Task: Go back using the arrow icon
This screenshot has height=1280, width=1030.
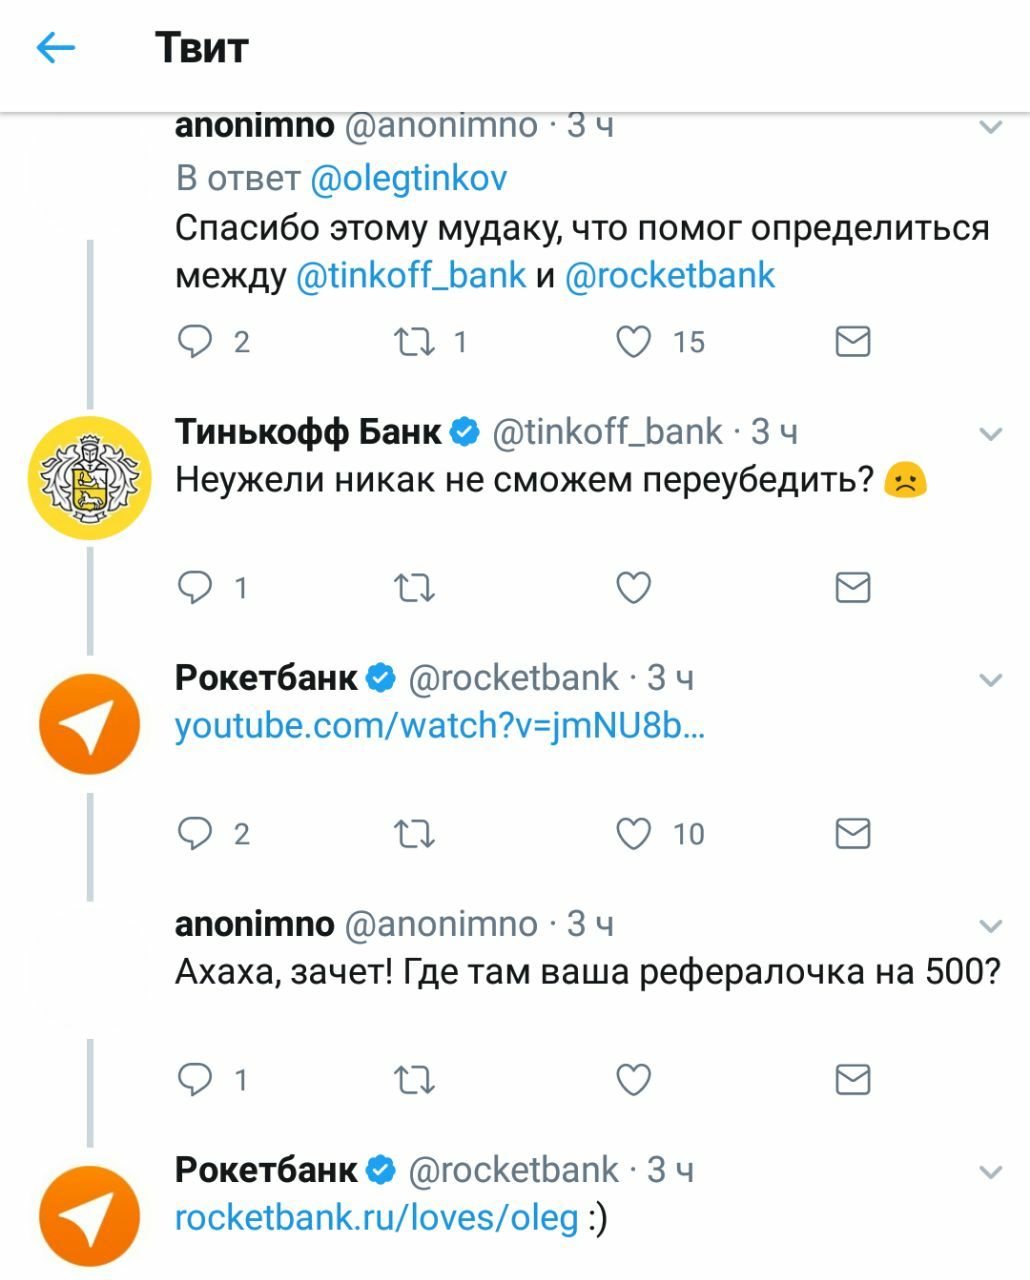Action: coord(56,47)
